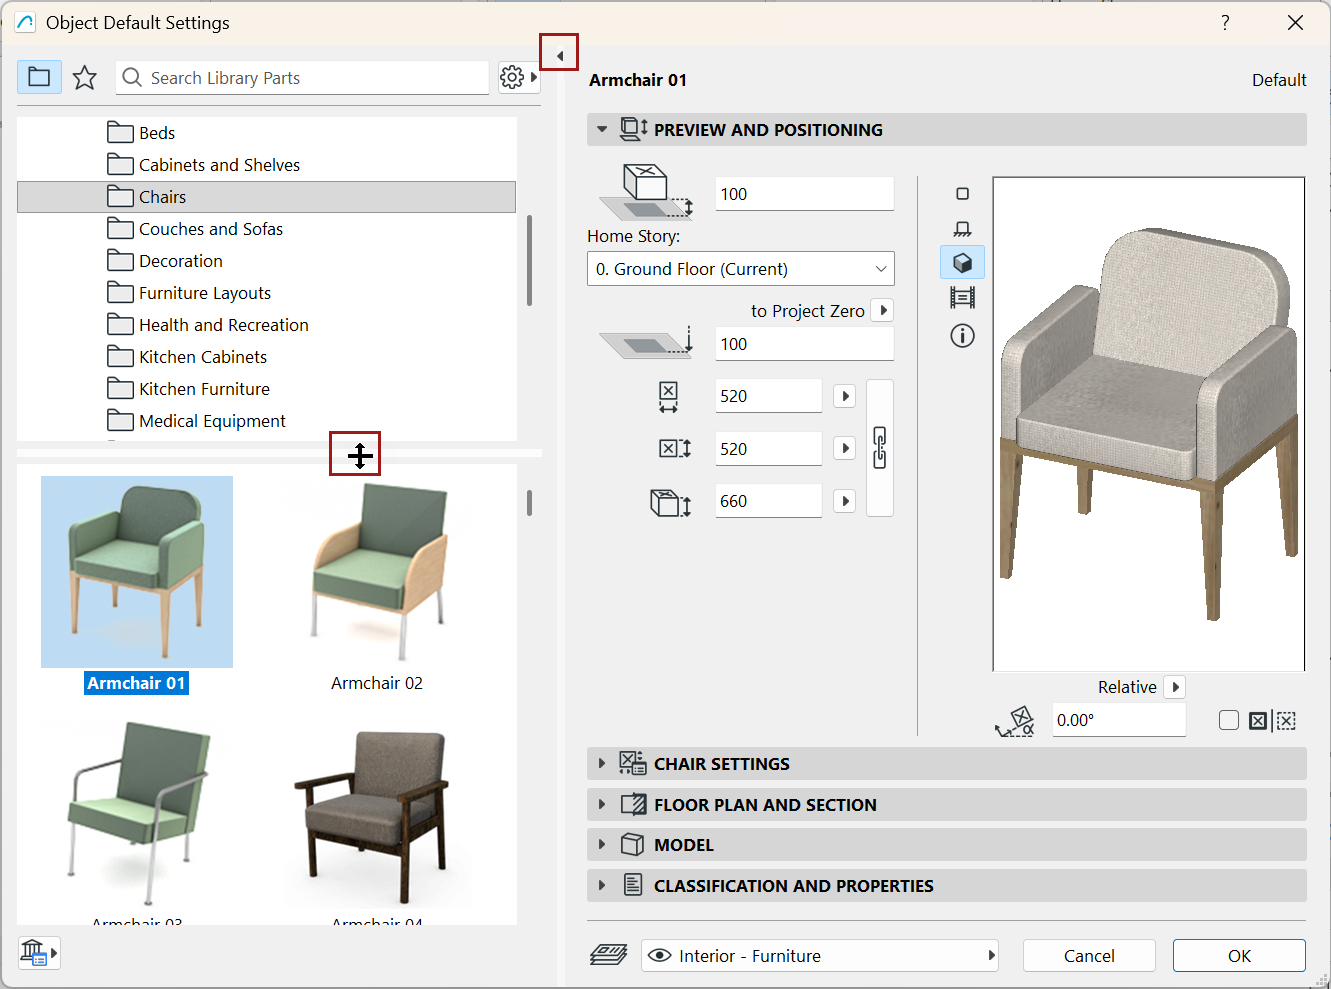Image resolution: width=1331 pixels, height=989 pixels.
Task: Select preview picture film icon
Action: 962,298
